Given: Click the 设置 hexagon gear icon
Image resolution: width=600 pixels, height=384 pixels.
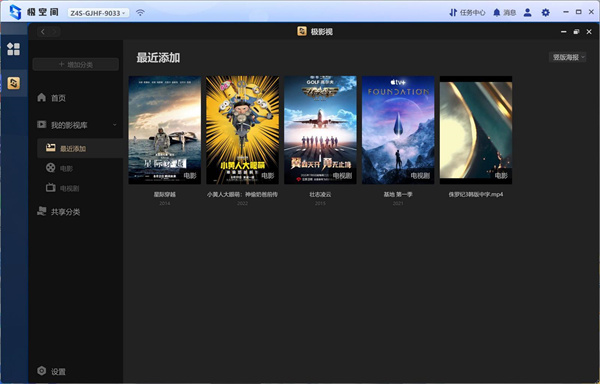Looking at the screenshot, I should click(x=41, y=371).
